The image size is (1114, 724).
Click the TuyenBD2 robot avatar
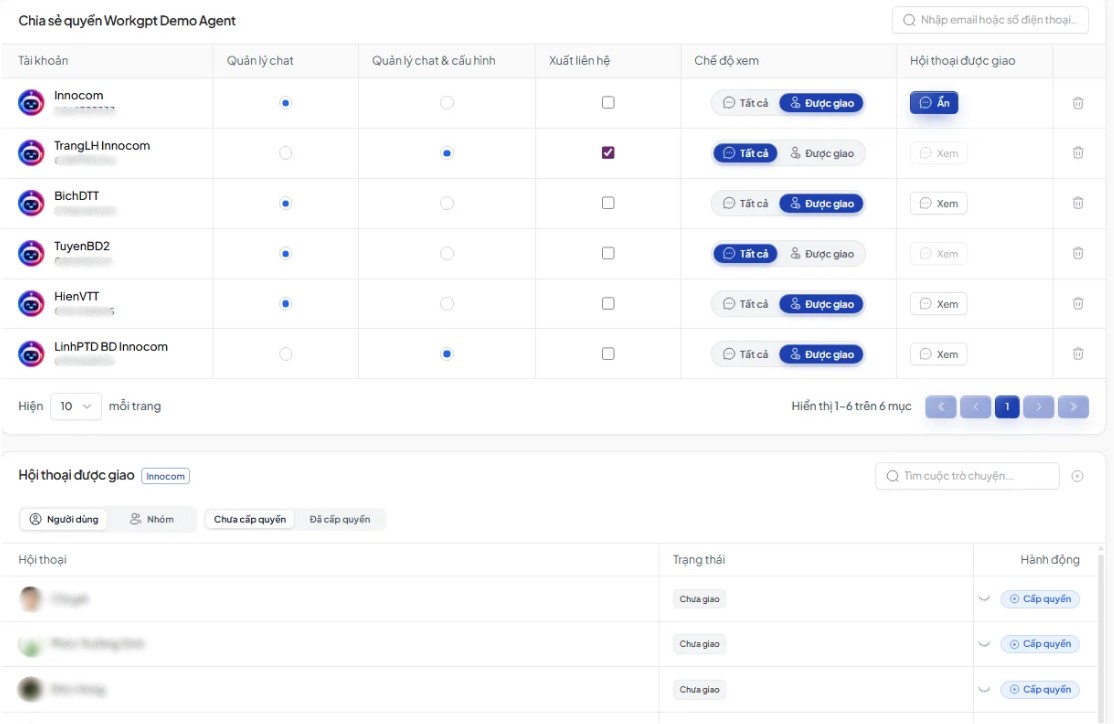click(x=31, y=254)
